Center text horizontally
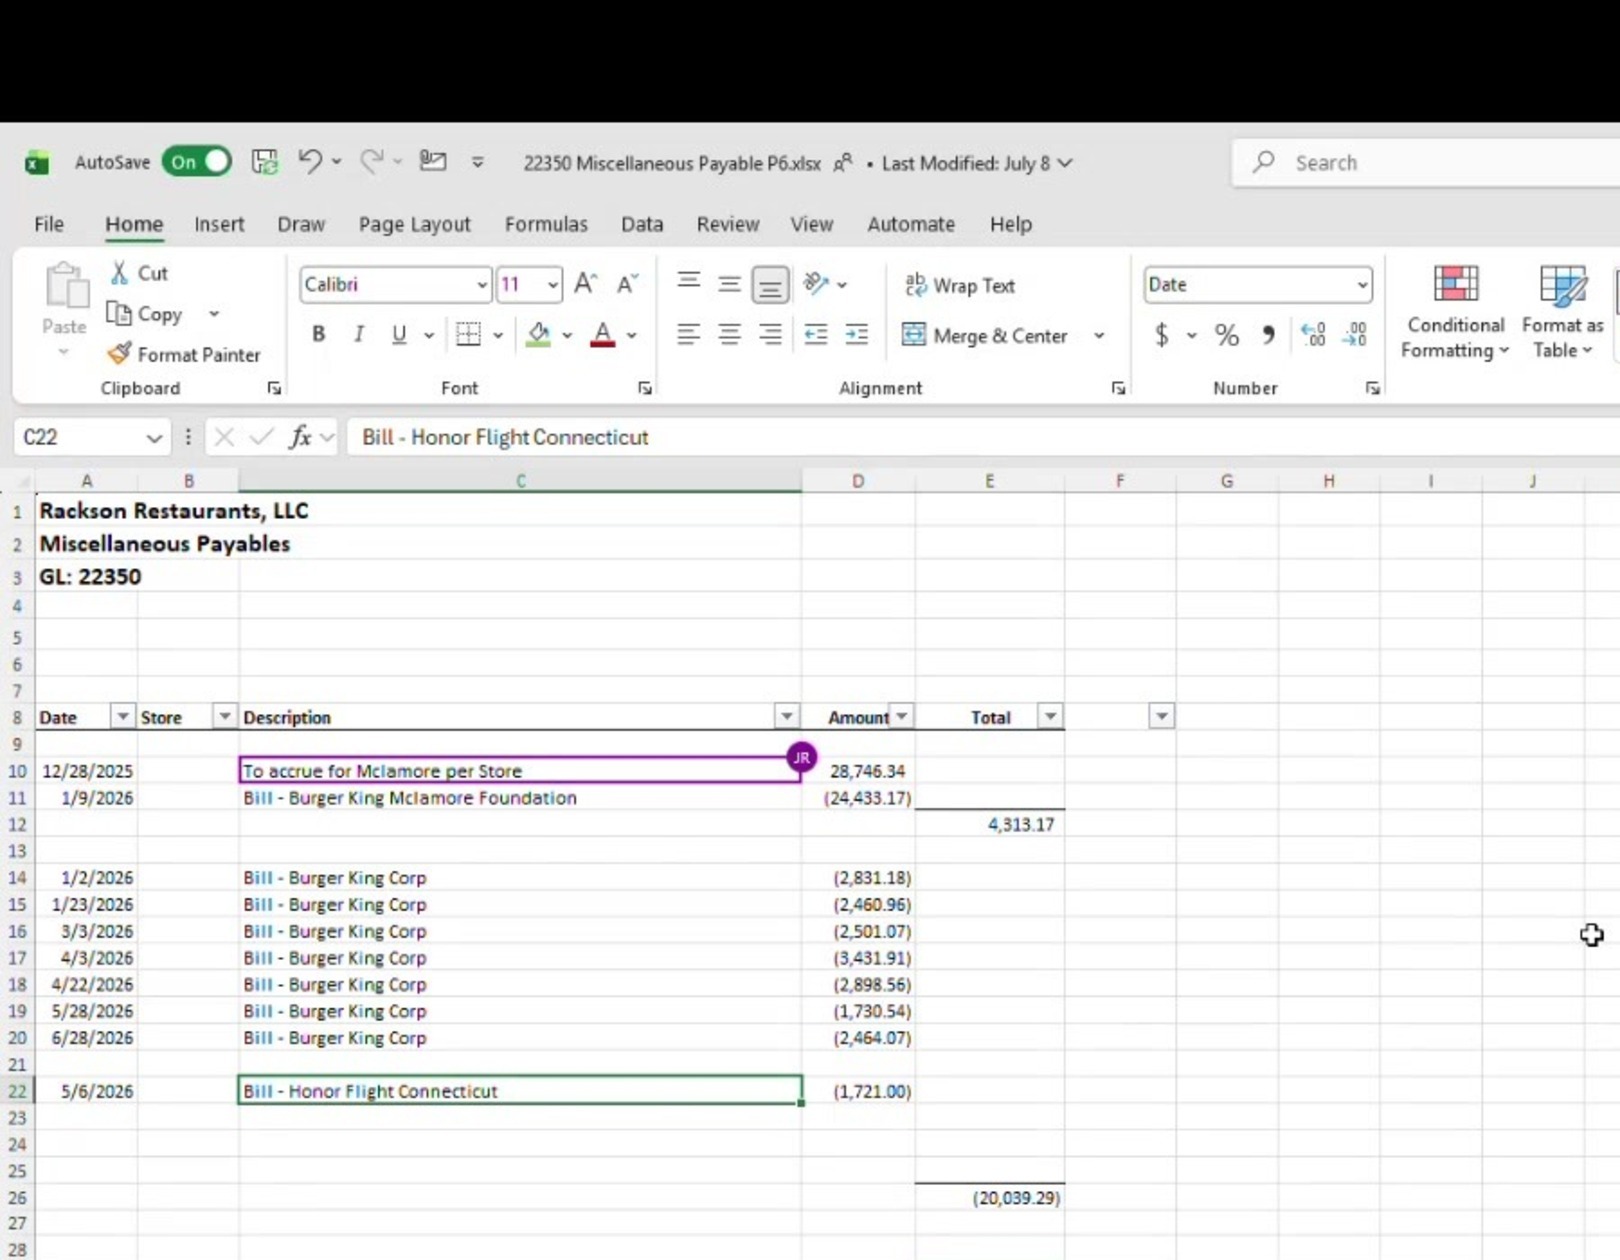 pos(730,335)
